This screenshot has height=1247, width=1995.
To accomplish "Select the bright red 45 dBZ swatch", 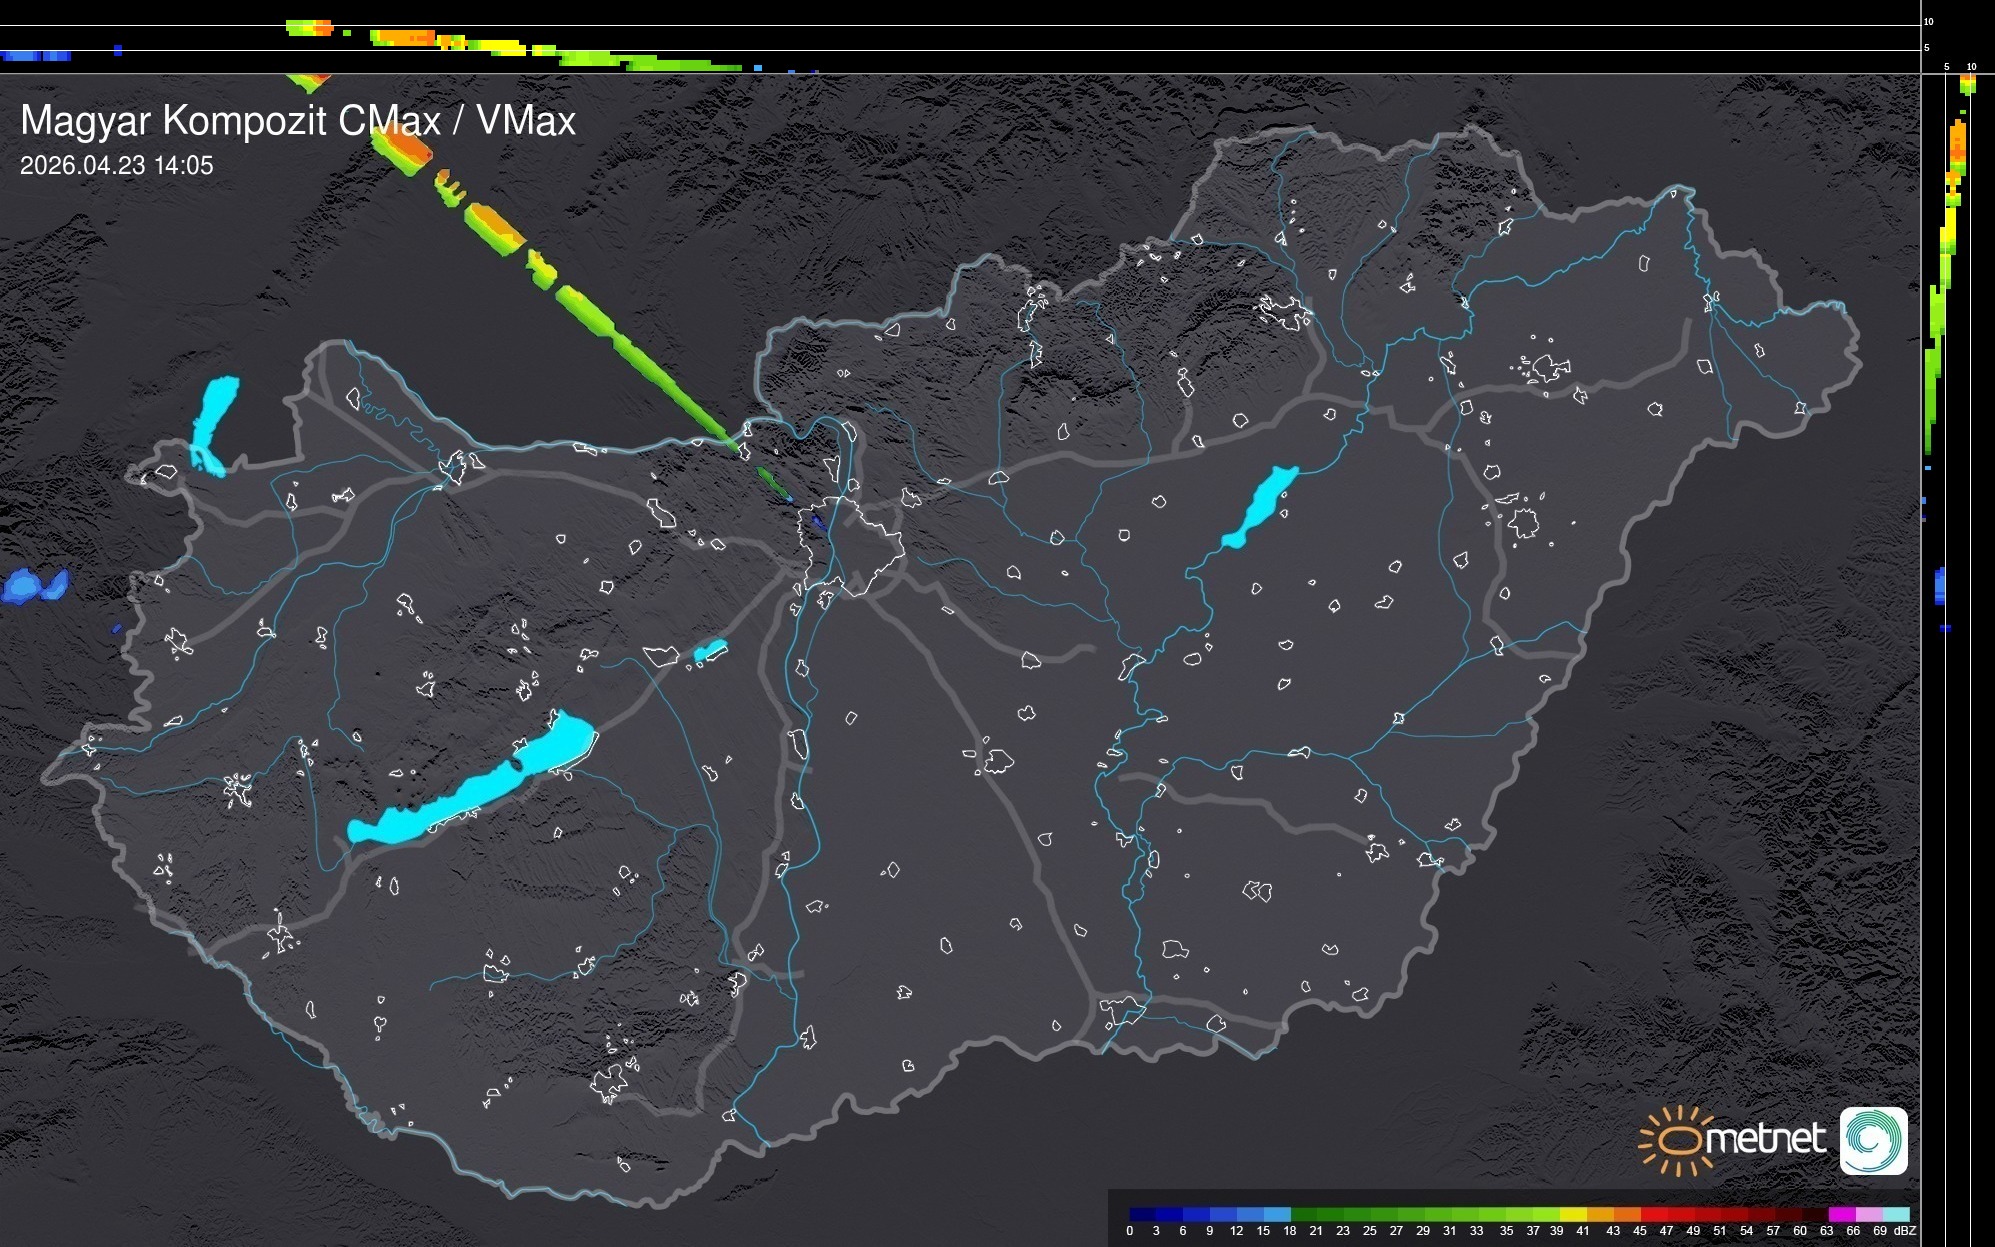I will (1653, 1214).
